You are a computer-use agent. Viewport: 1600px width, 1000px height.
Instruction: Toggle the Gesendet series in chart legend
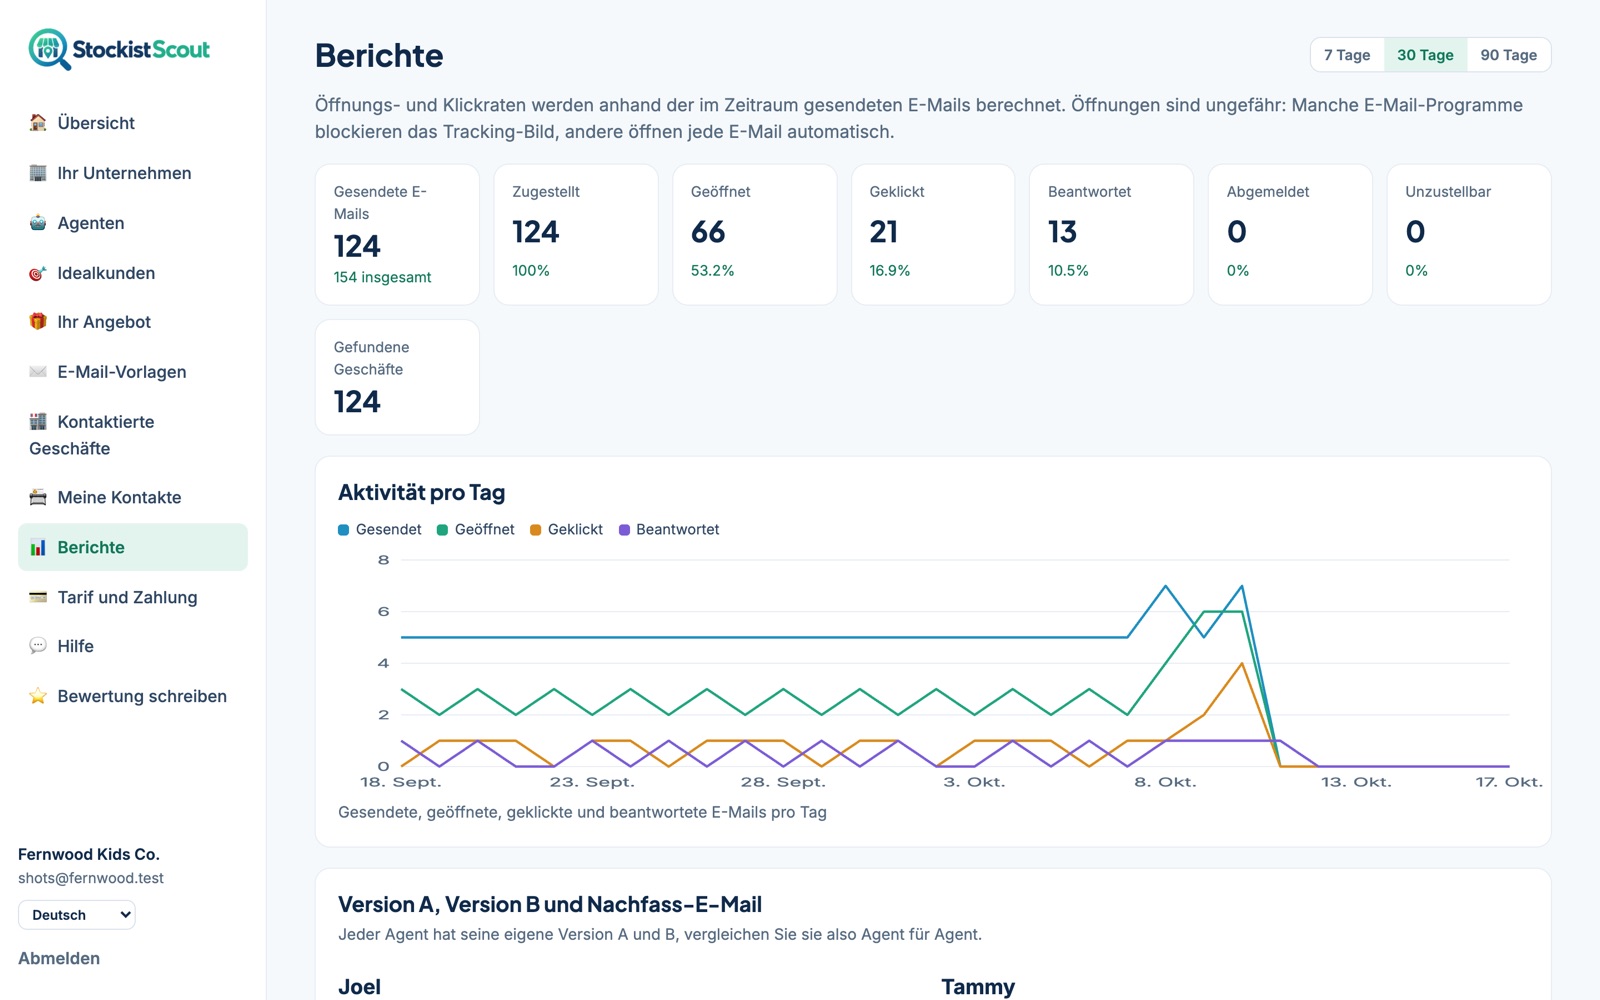pyautogui.click(x=380, y=530)
